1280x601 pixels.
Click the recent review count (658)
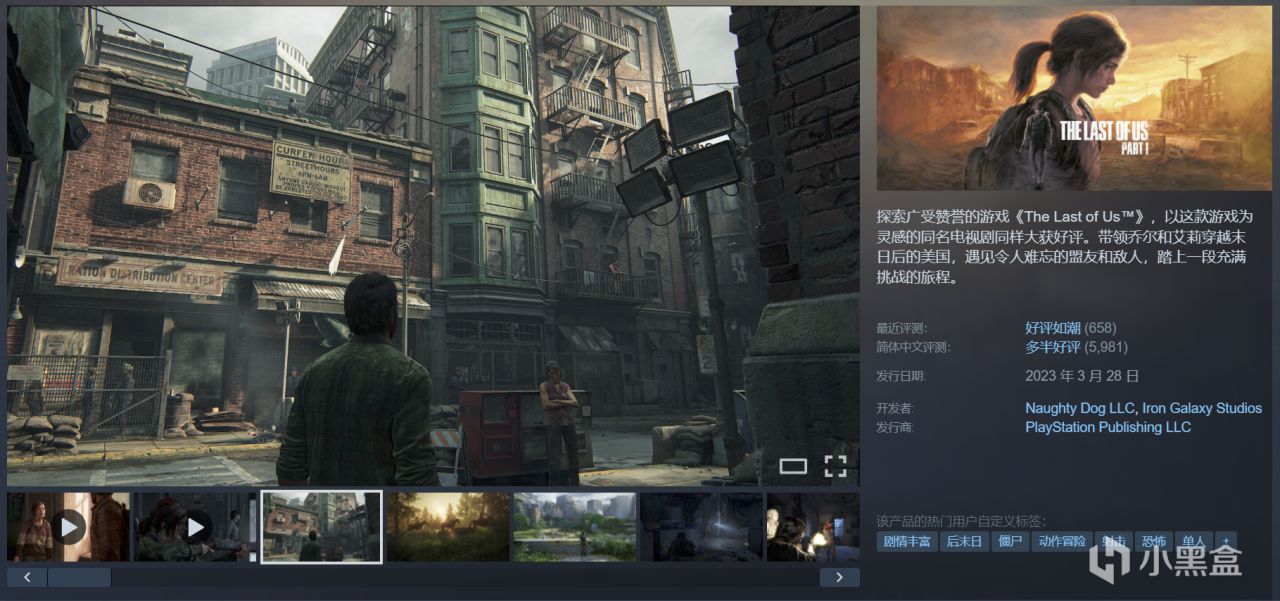point(1101,328)
